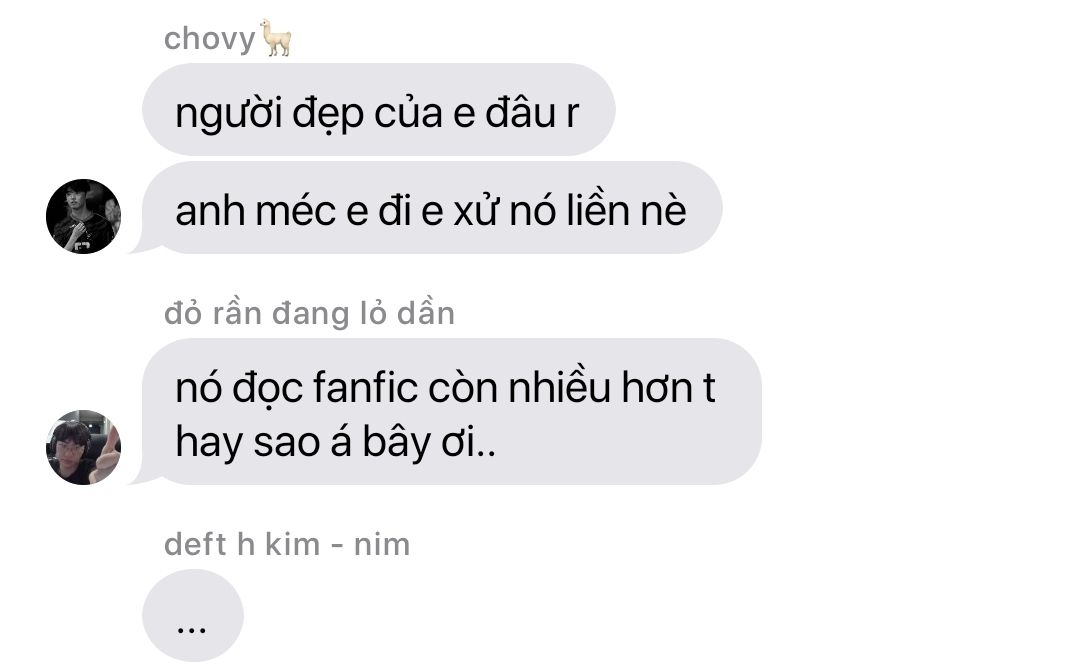Select the three-dots message bubble

[x=193, y=615]
